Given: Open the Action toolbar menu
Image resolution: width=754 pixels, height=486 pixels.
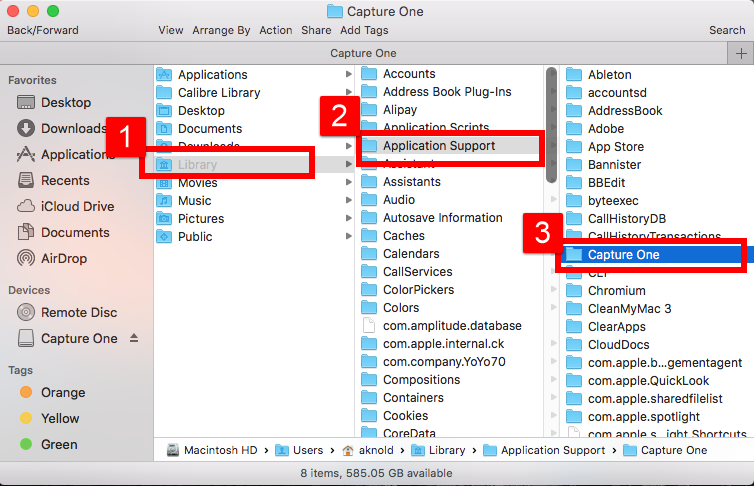Looking at the screenshot, I should (x=276, y=30).
